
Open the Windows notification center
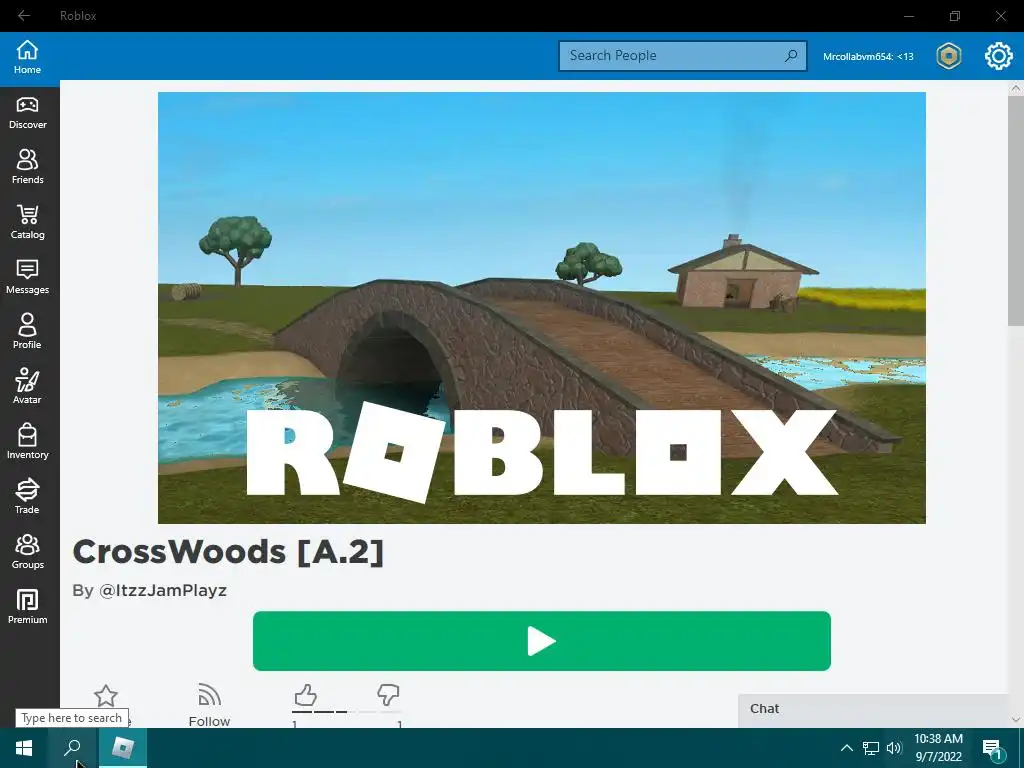tap(992, 750)
